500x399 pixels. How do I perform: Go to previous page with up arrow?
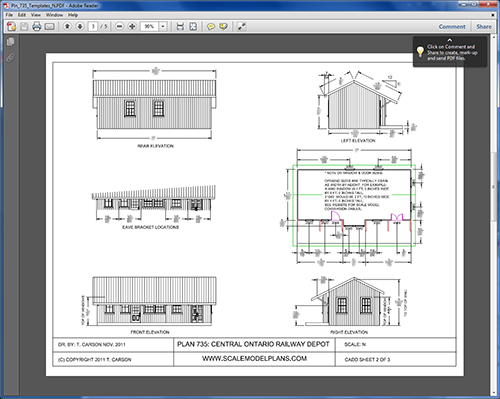pyautogui.click(x=67, y=26)
